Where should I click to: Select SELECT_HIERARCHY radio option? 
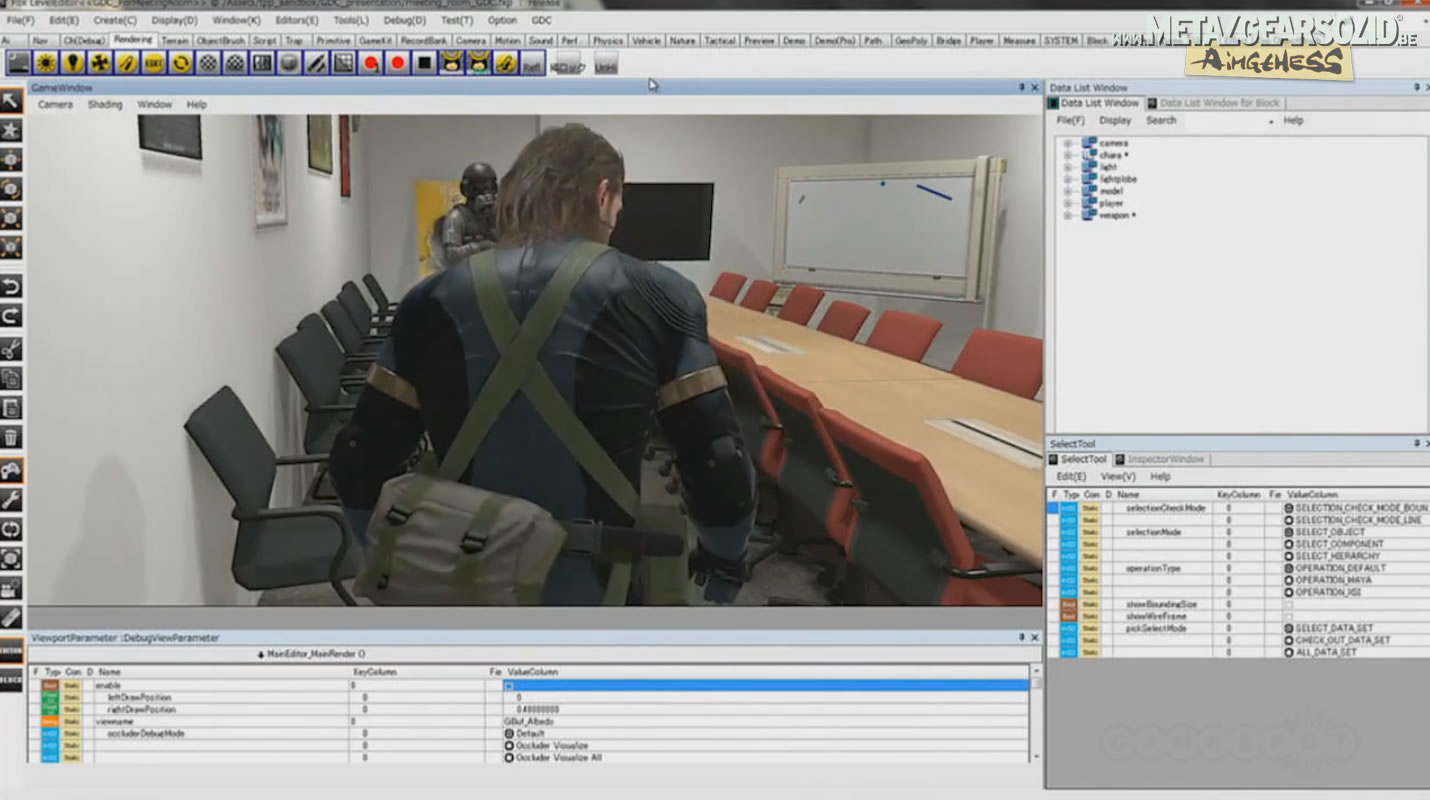click(1289, 556)
